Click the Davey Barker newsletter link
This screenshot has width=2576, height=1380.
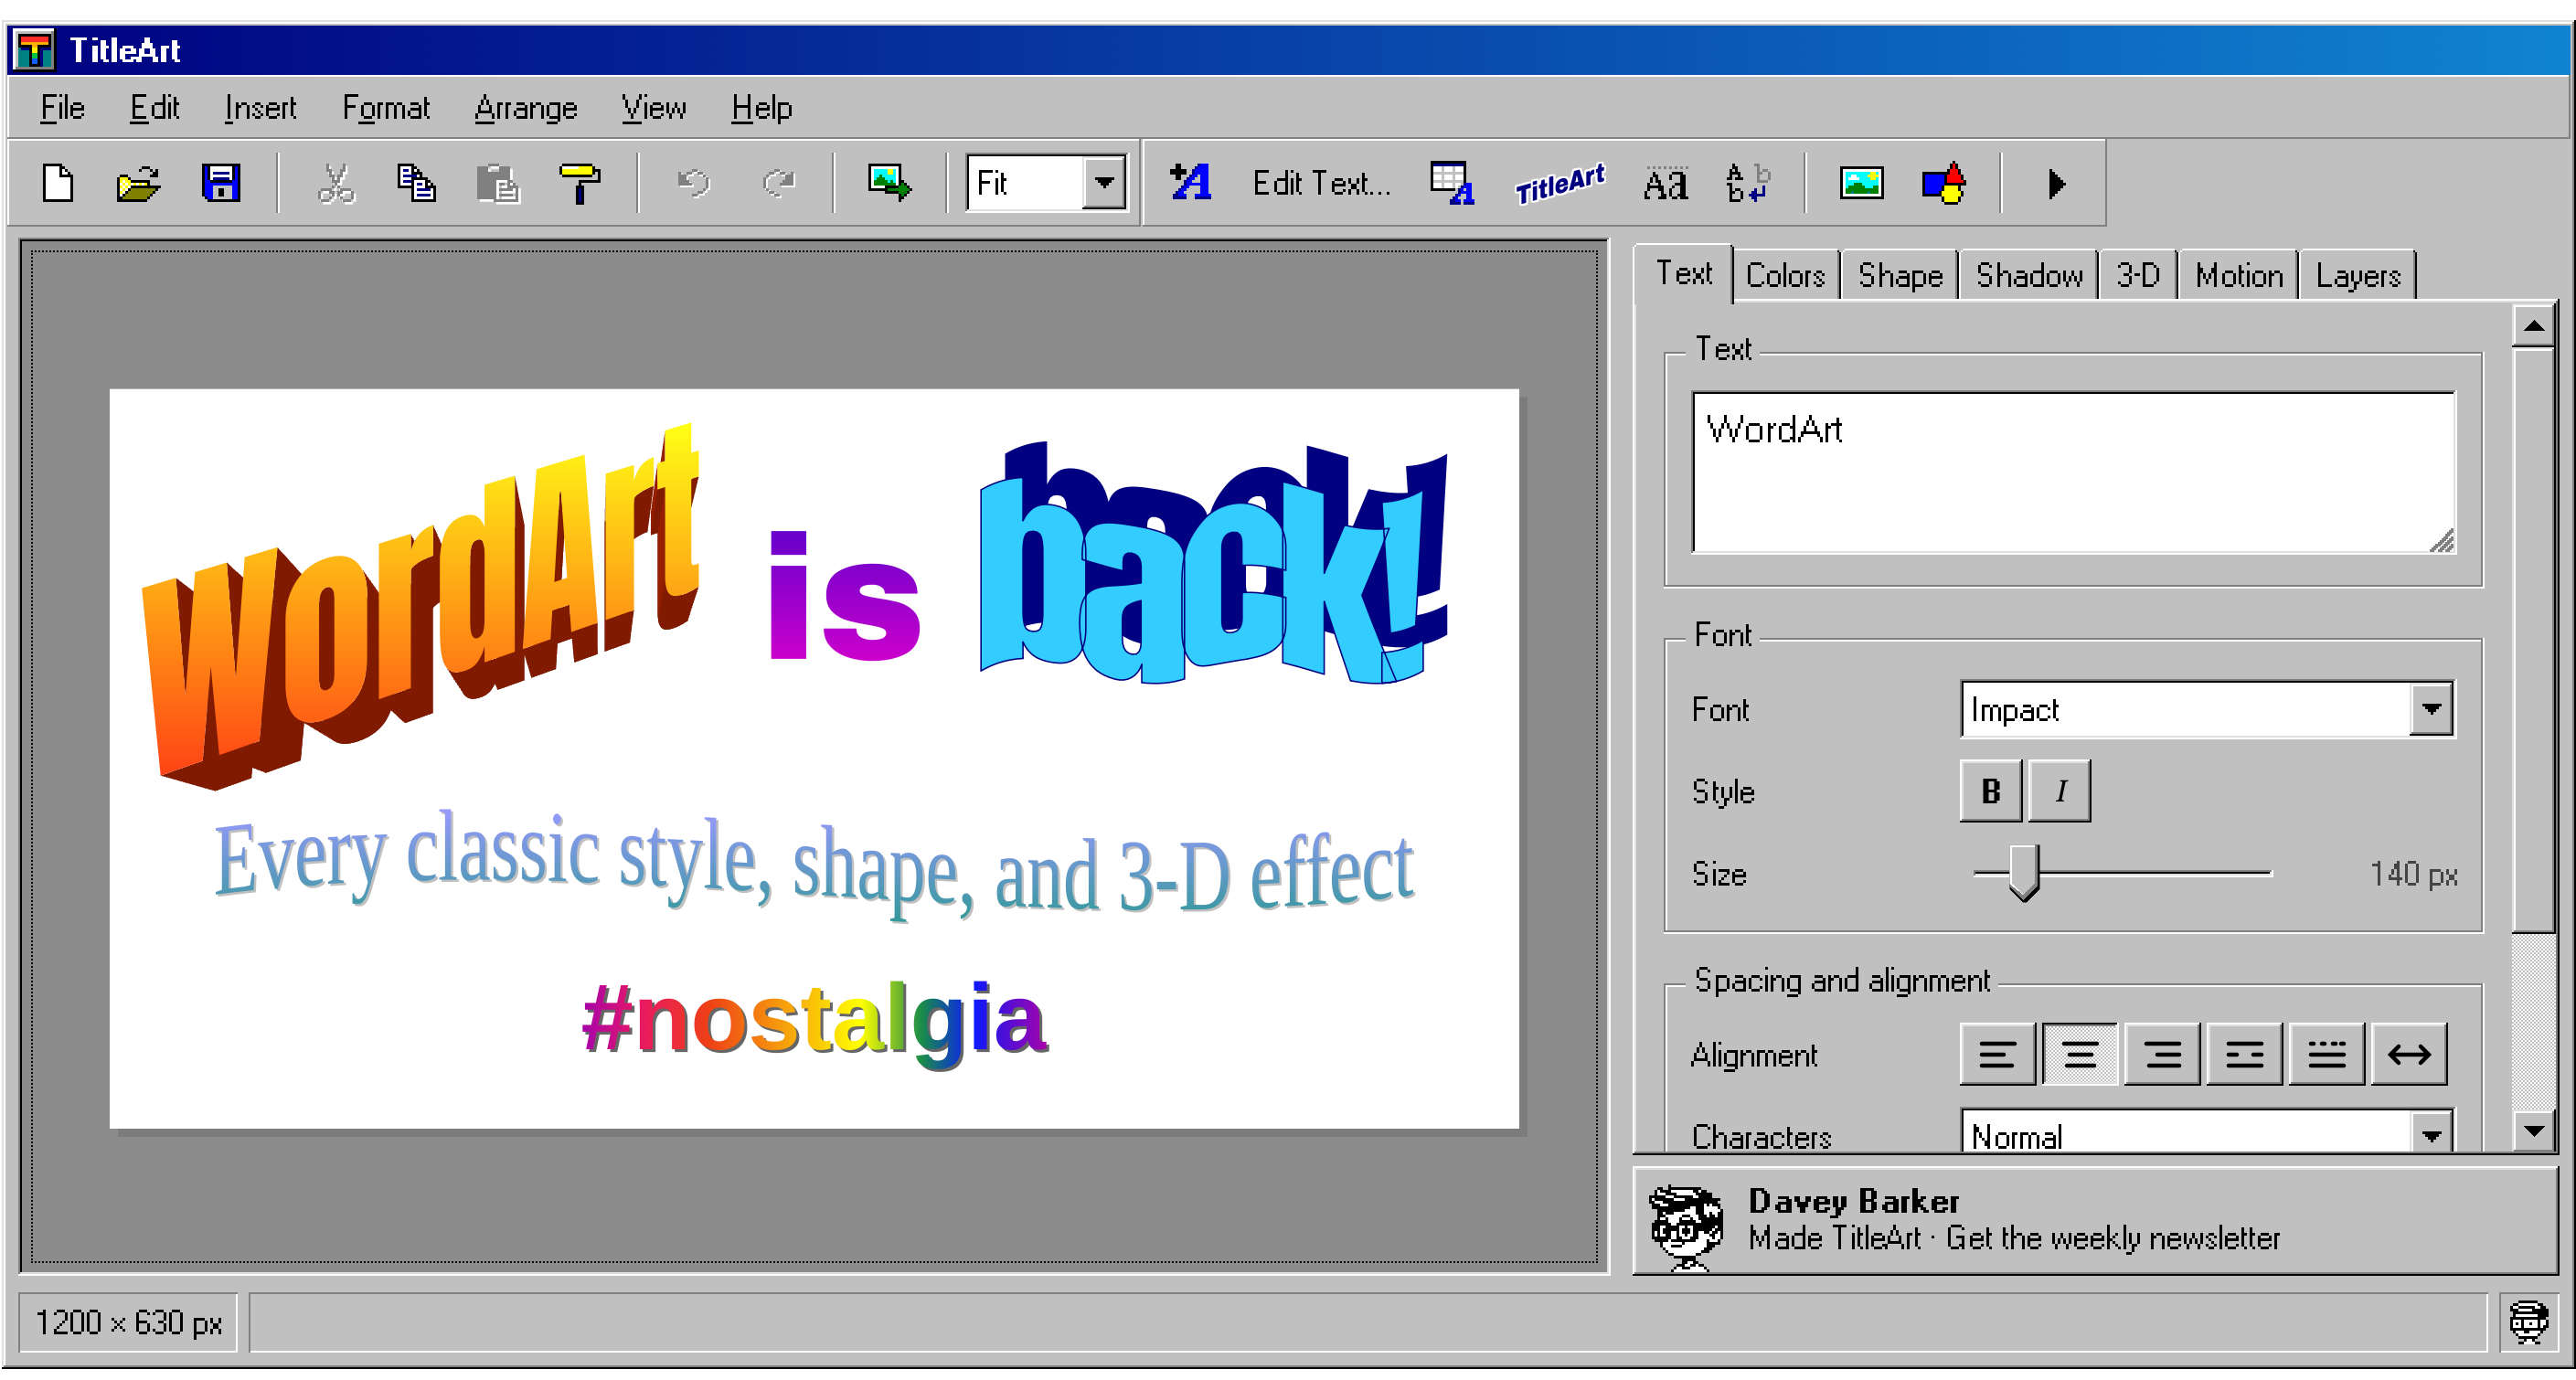tap(2096, 1220)
